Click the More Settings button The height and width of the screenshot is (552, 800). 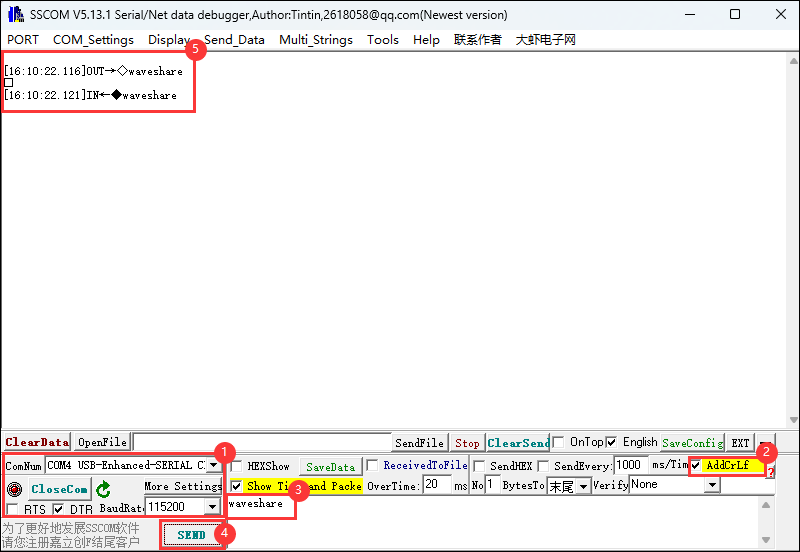pos(183,486)
